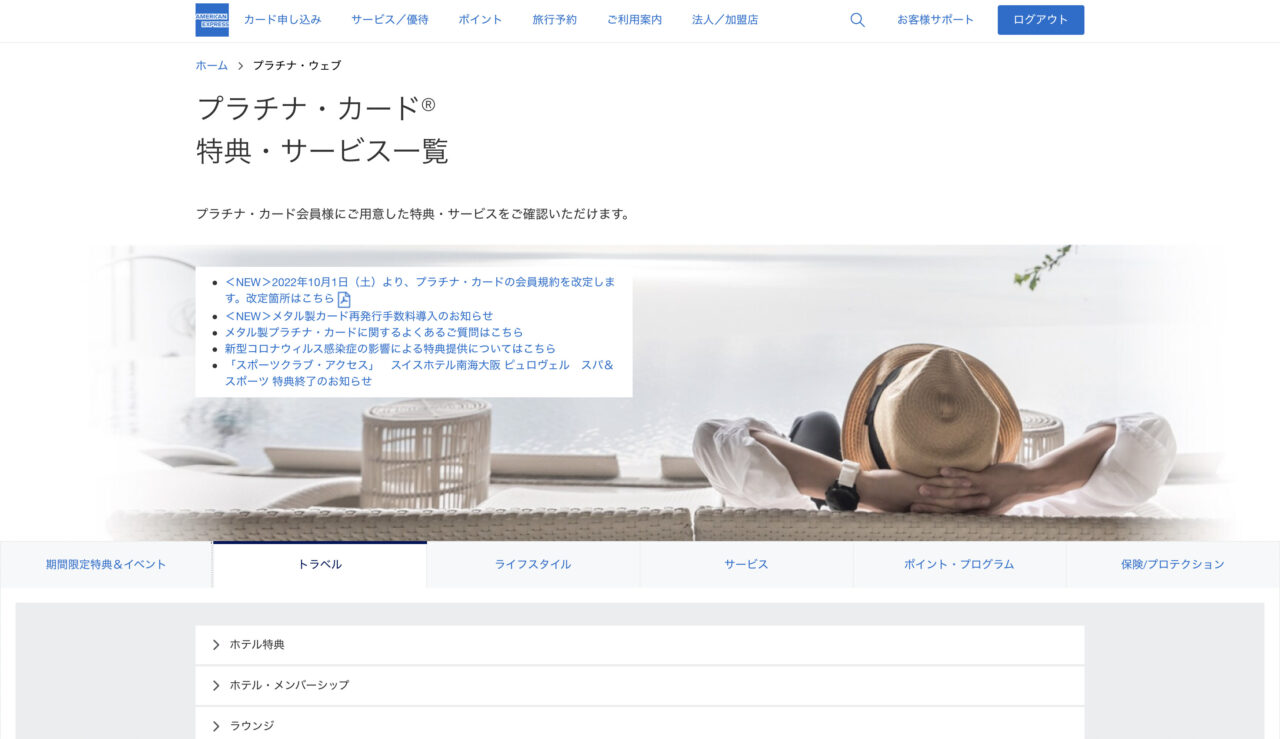Open the サービス／優待 menu

click(x=390, y=20)
